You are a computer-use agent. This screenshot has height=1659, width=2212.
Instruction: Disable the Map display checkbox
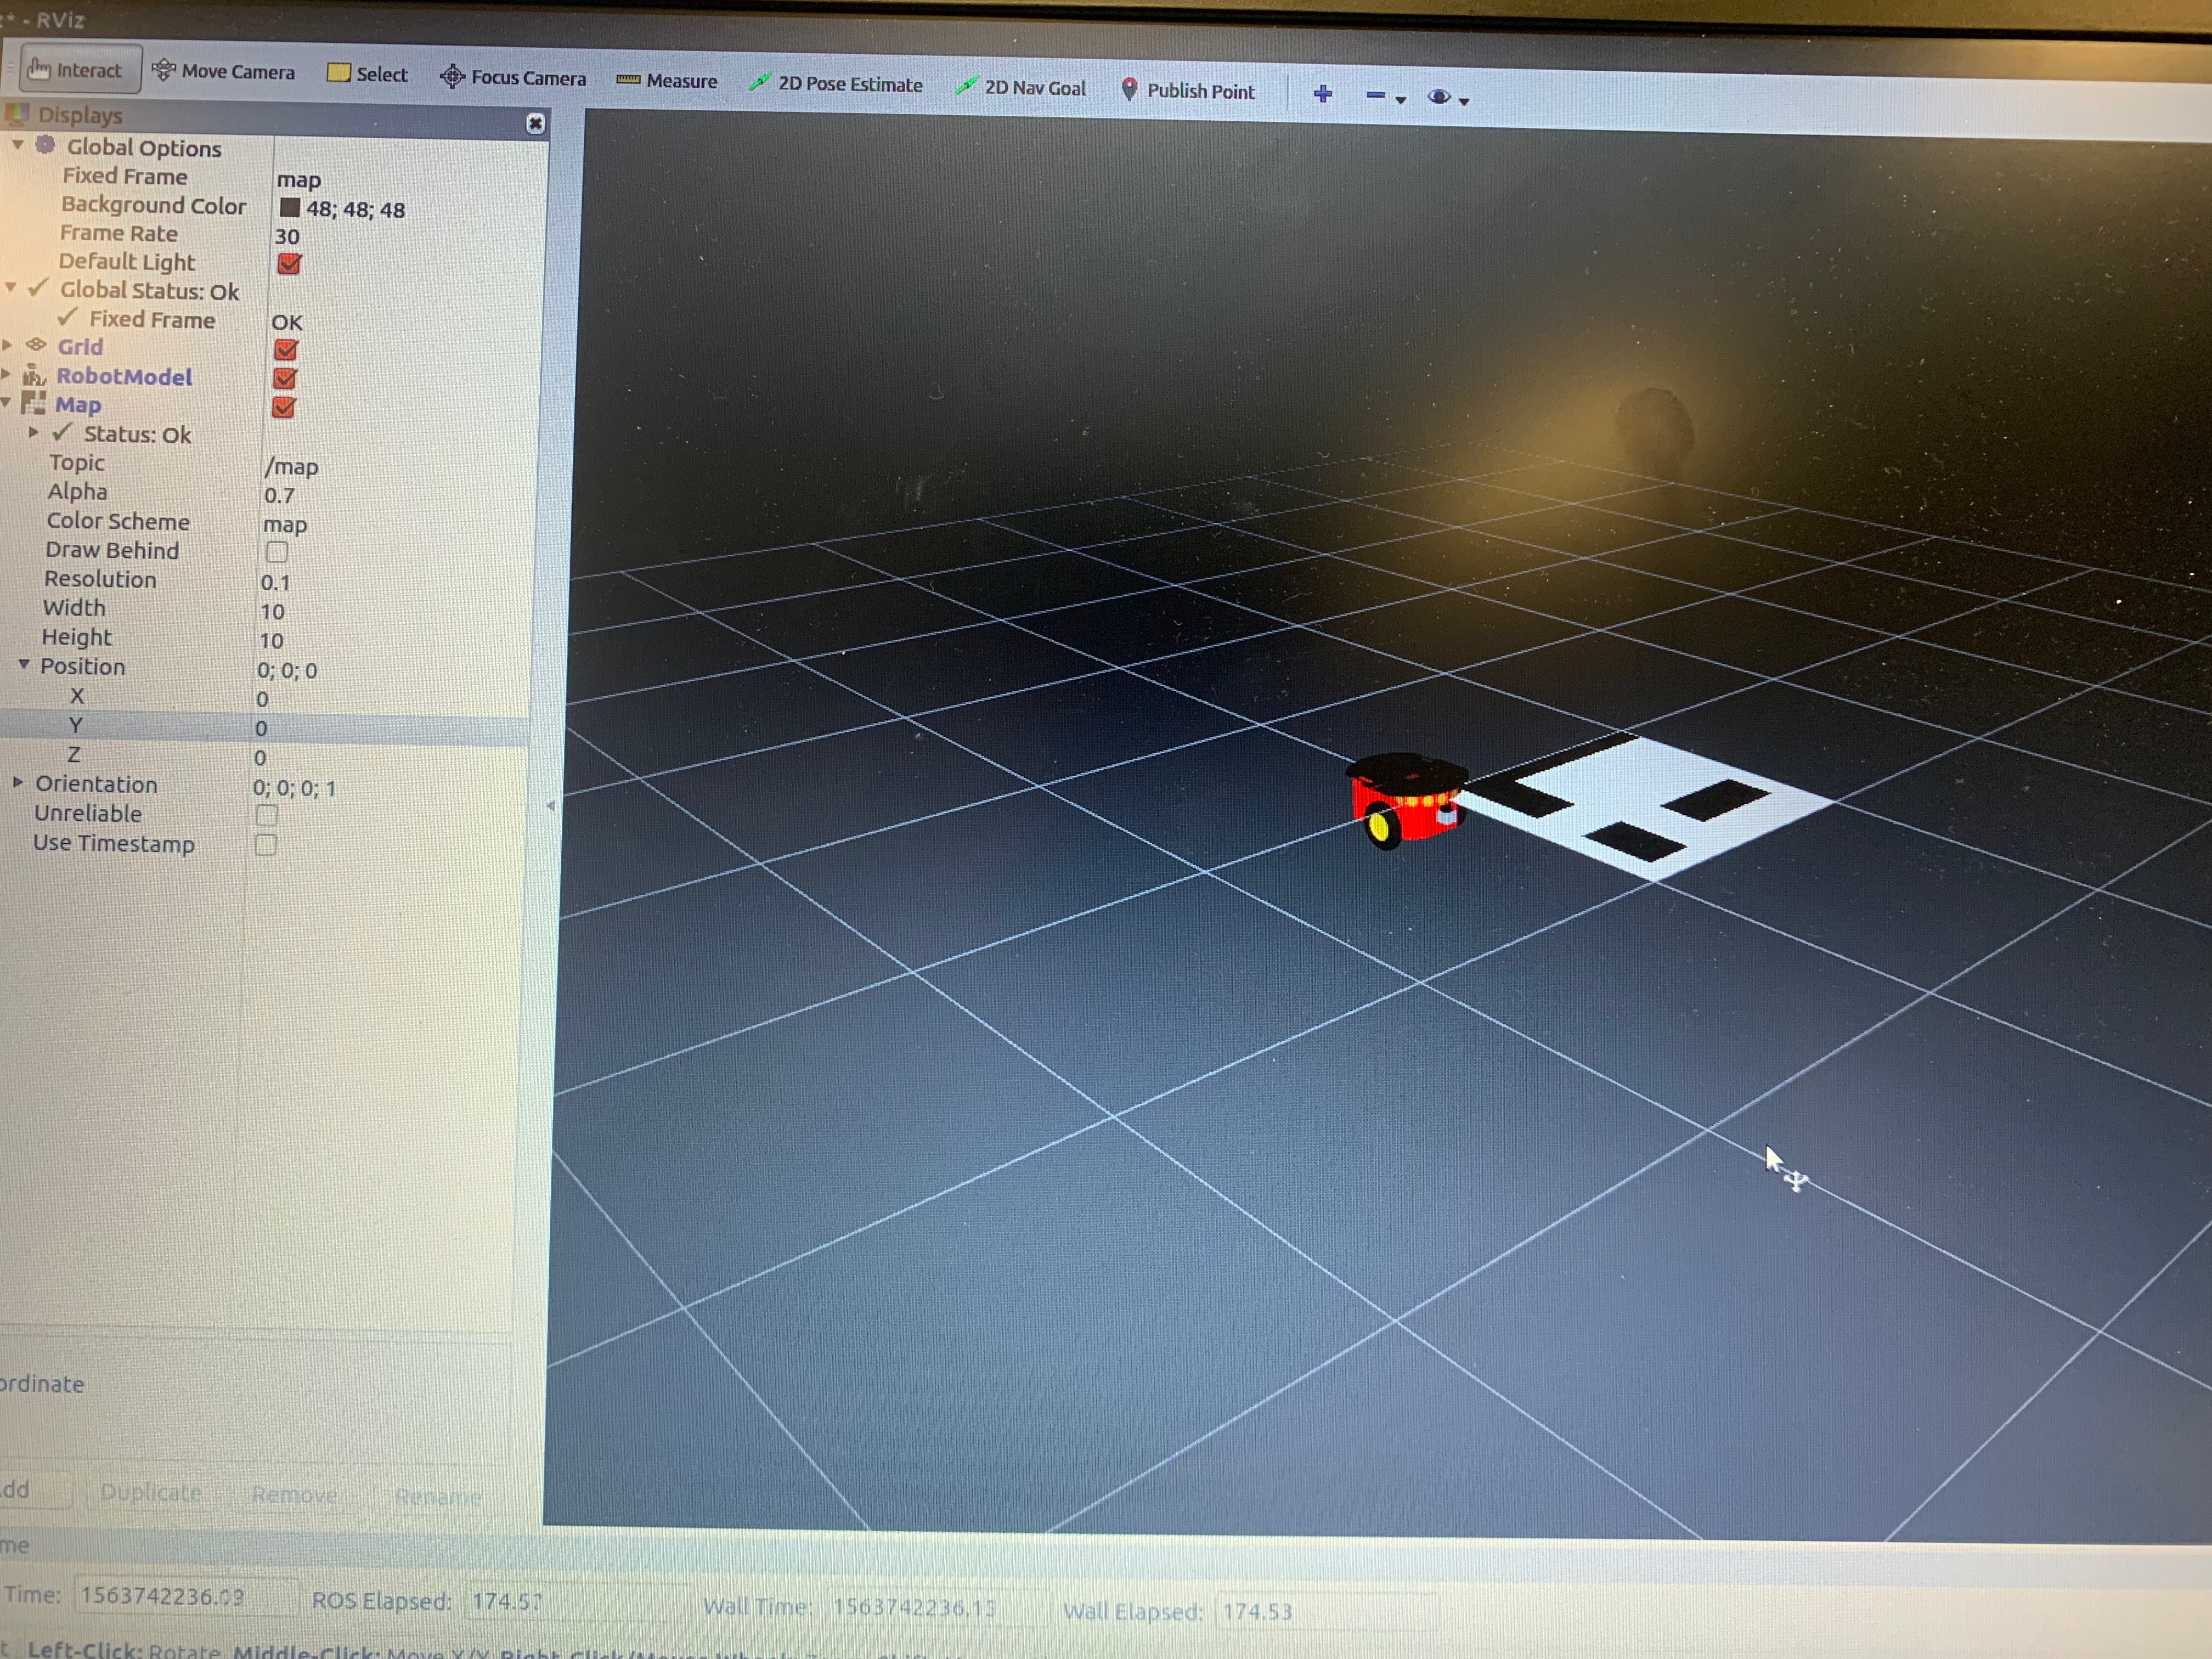283,407
